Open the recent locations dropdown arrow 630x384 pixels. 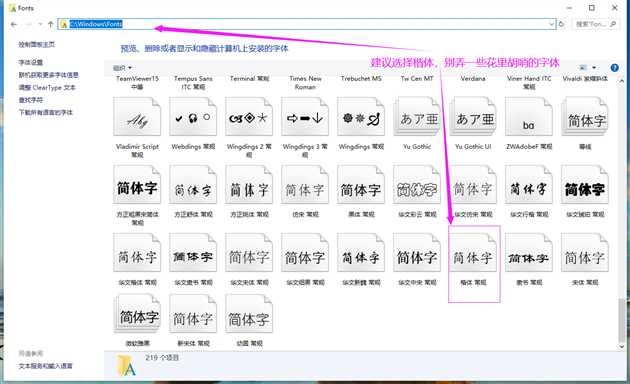point(40,24)
